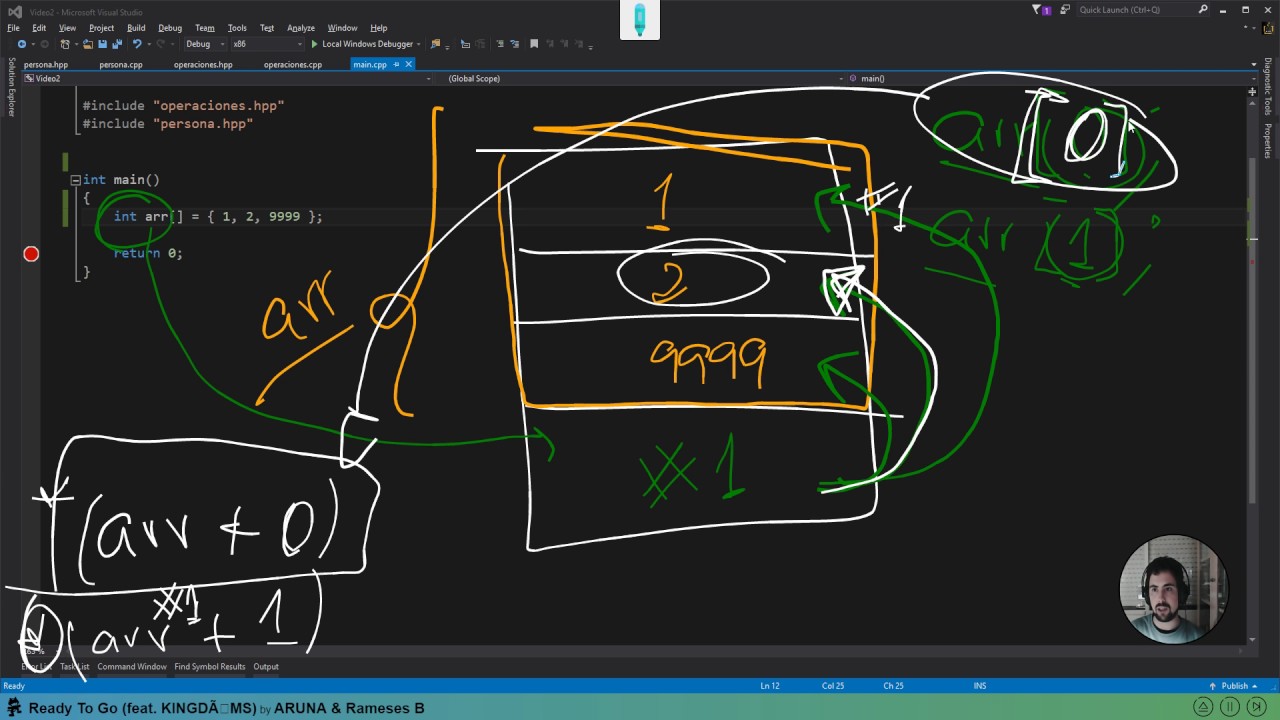Click the toolbar icon right of Find in Files
This screenshot has width=1280, height=720.
click(x=465, y=44)
